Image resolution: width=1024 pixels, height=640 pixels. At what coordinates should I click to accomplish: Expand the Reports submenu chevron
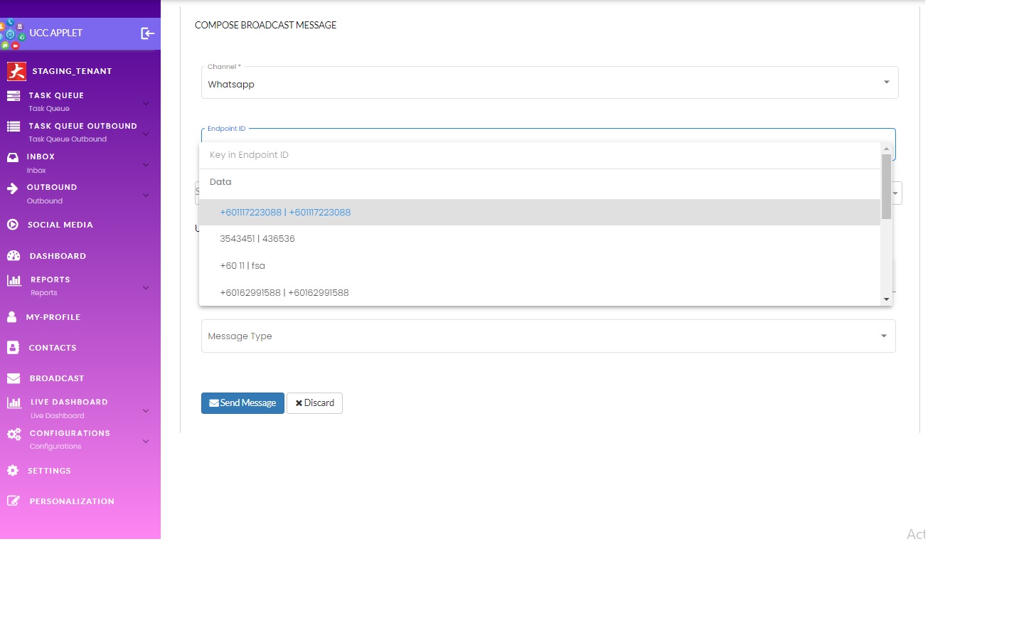click(x=146, y=287)
